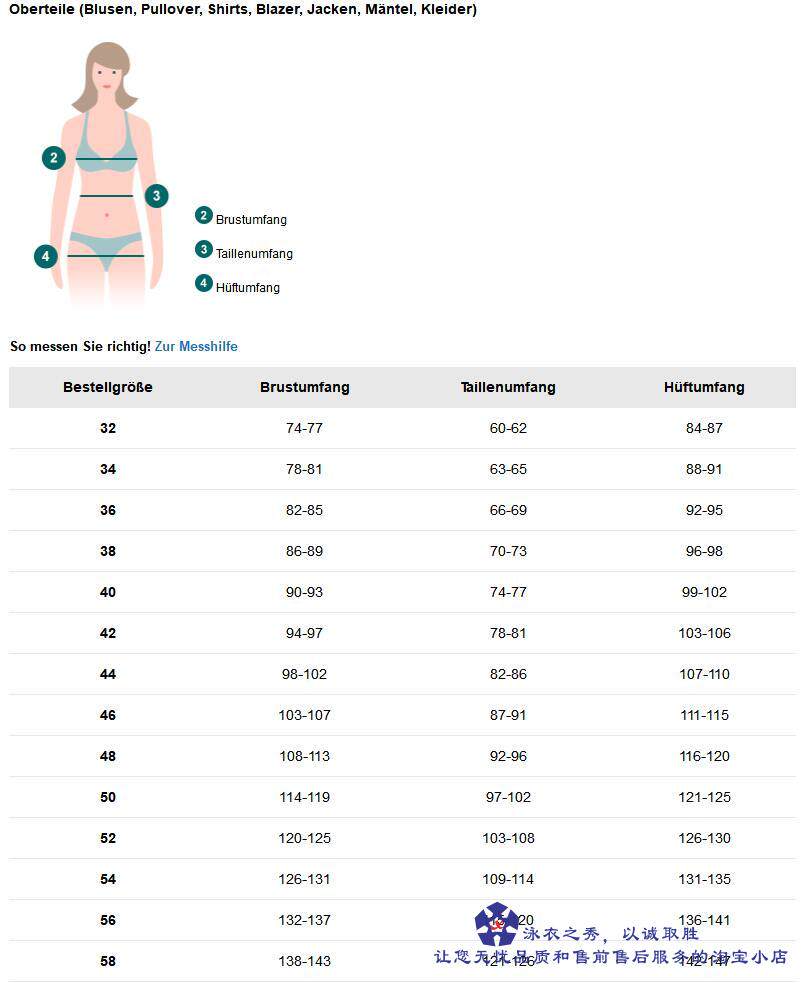Click the Oberteile heading at the top
804x983 pixels.
(243, 10)
